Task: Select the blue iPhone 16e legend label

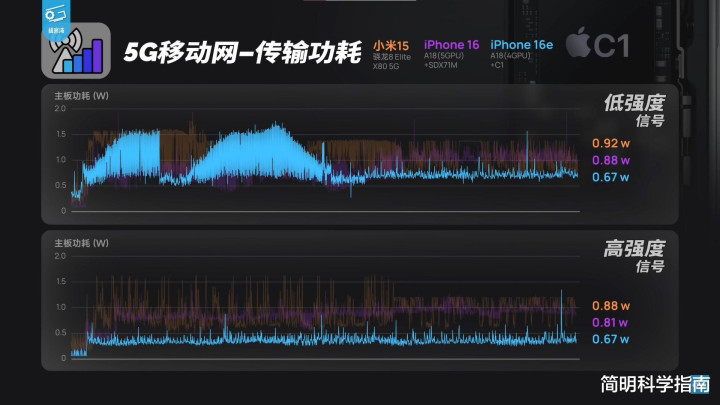Action: point(522,45)
